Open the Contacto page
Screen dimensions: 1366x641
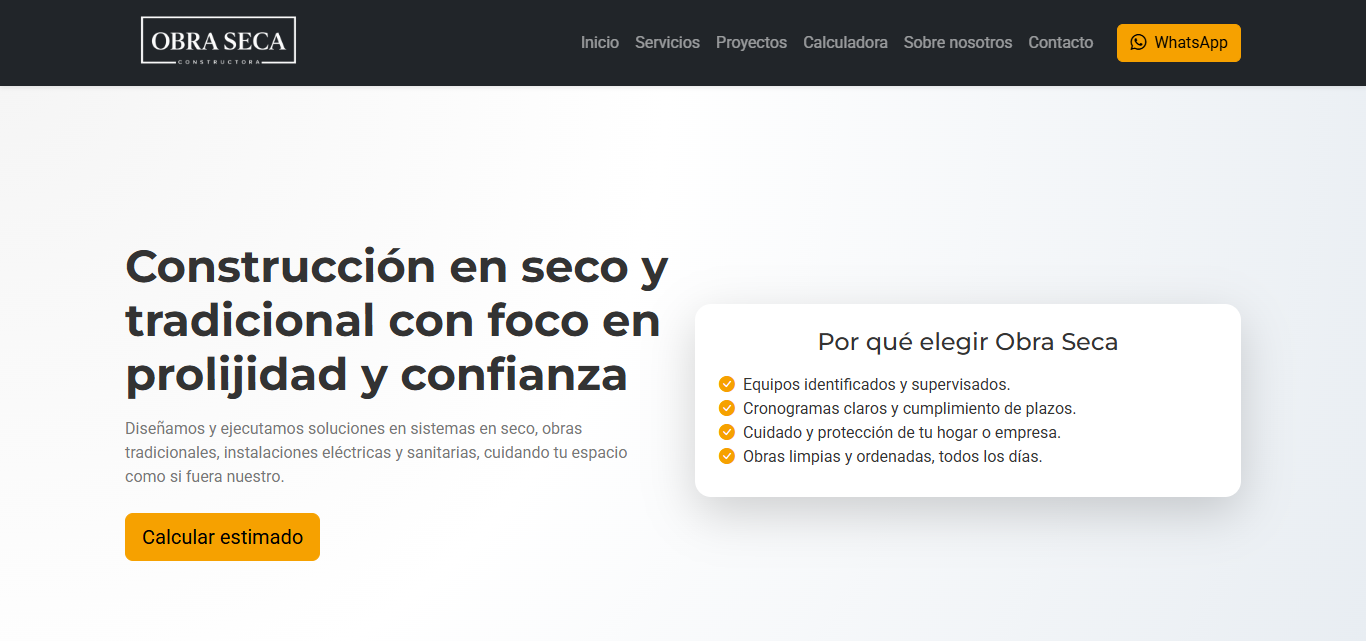click(x=1060, y=42)
